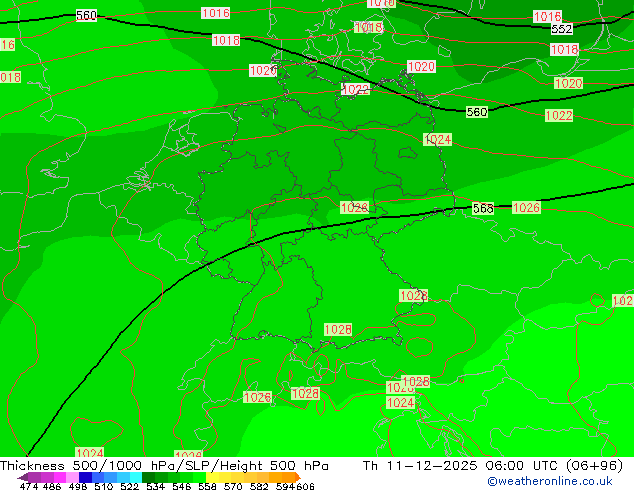Click the 522 legend value
Viewport: 634px width, 490px height.
[x=129, y=486]
